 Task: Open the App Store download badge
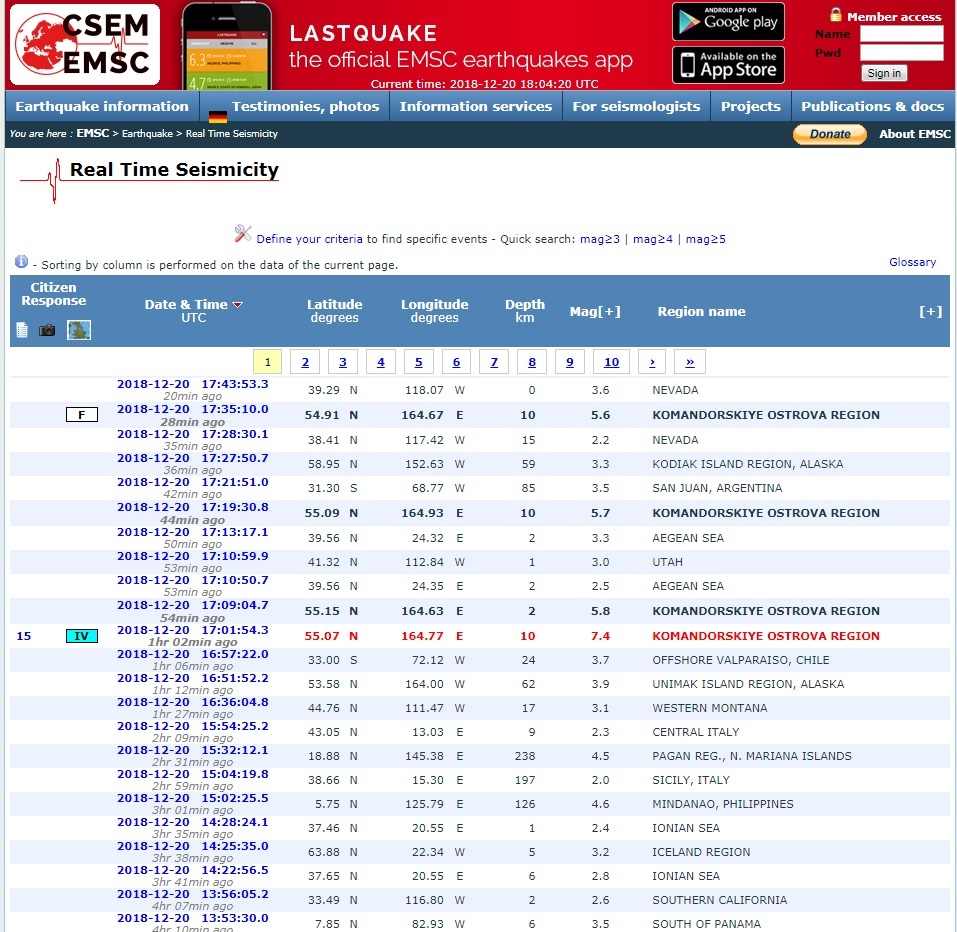coord(727,65)
